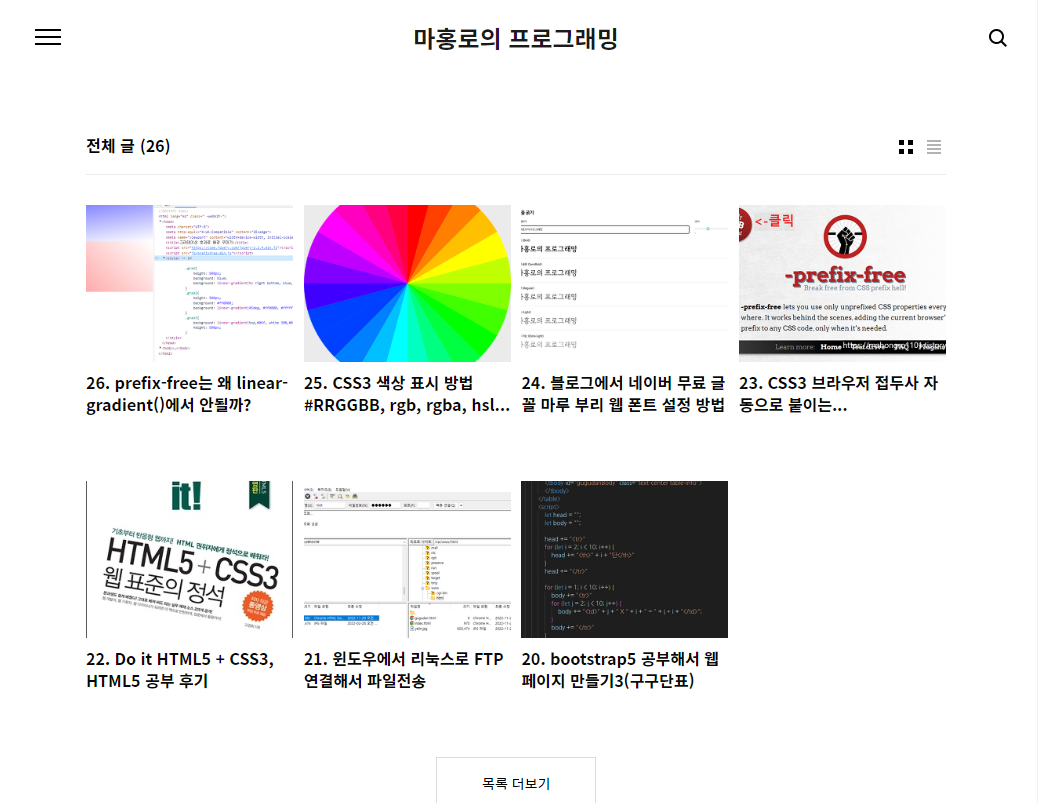
Task: Open post title '26. prefix-free는 왜 linear-gradient()에서 안될까?'
Action: (187, 394)
